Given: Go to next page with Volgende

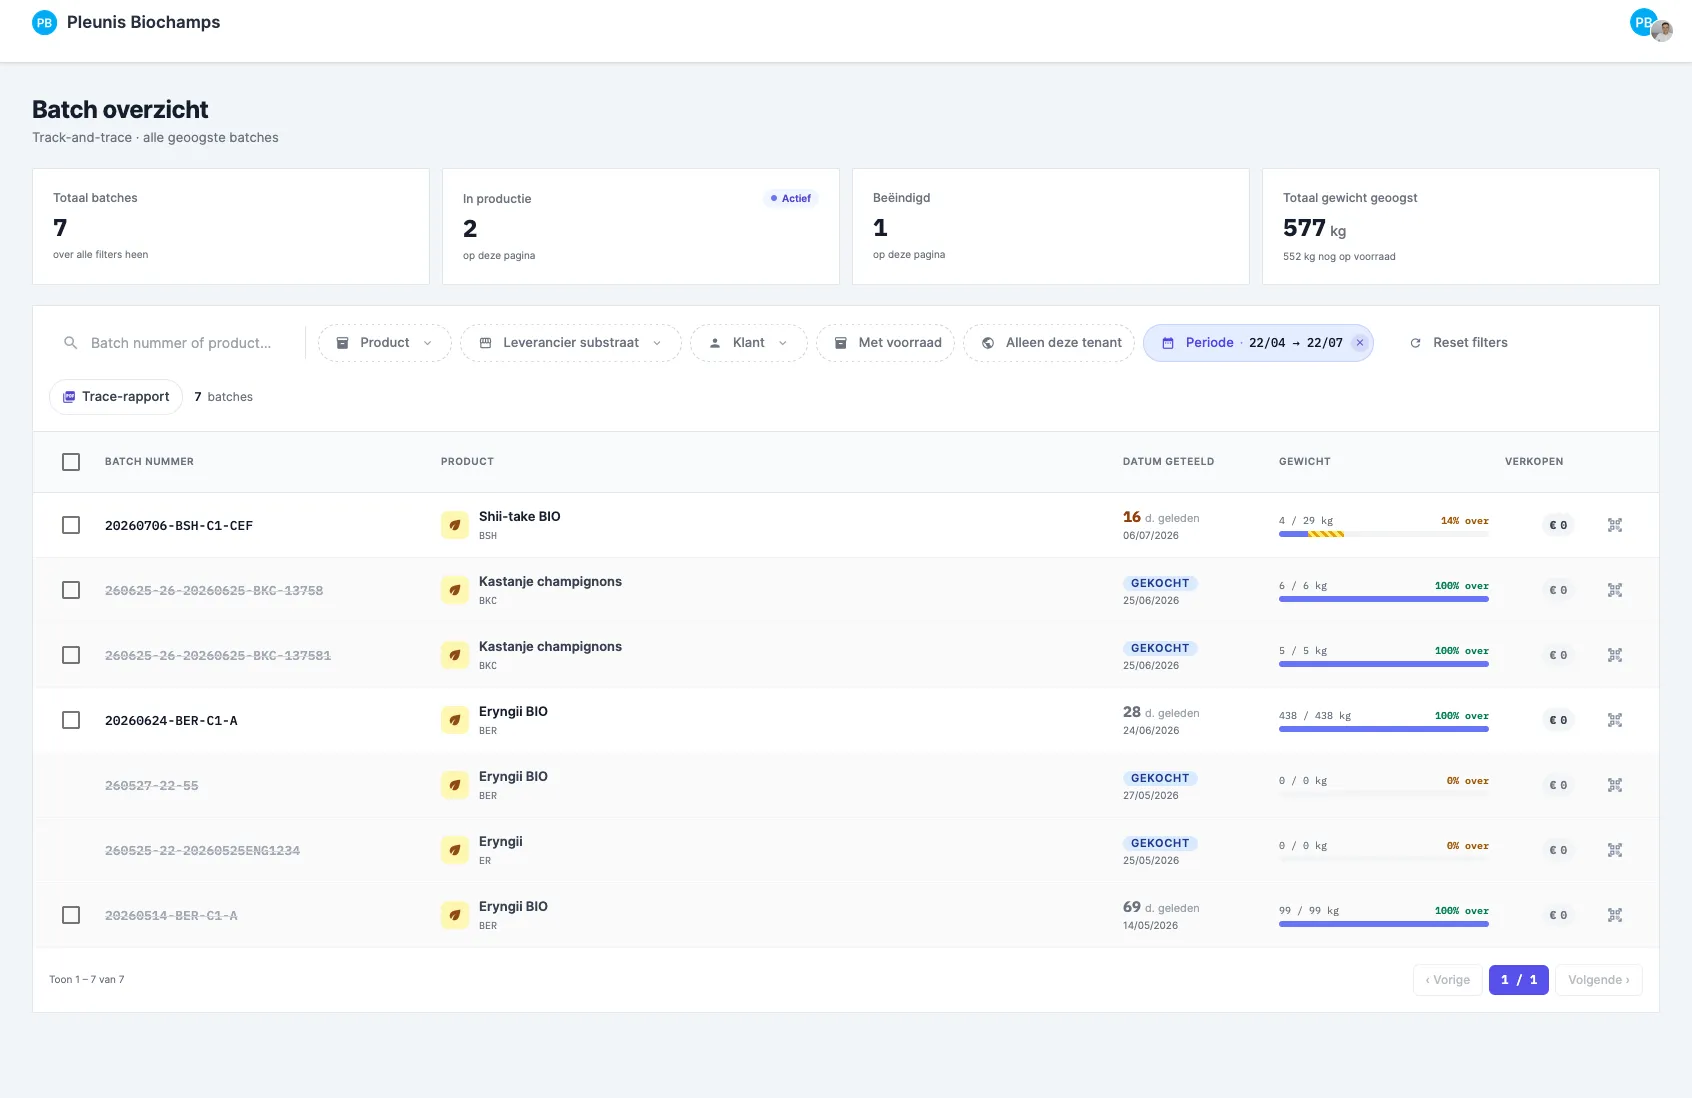Looking at the screenshot, I should click(1599, 980).
